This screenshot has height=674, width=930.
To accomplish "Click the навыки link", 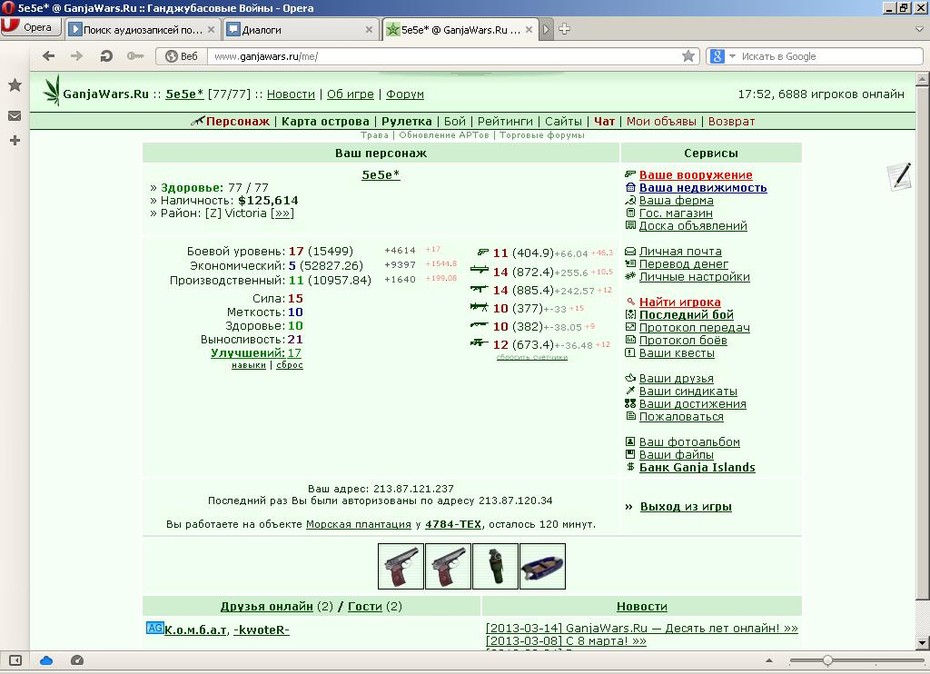I will (249, 365).
